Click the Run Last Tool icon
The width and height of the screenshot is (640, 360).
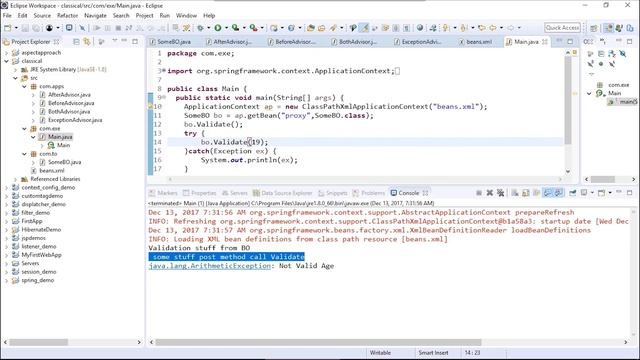(x=254, y=28)
